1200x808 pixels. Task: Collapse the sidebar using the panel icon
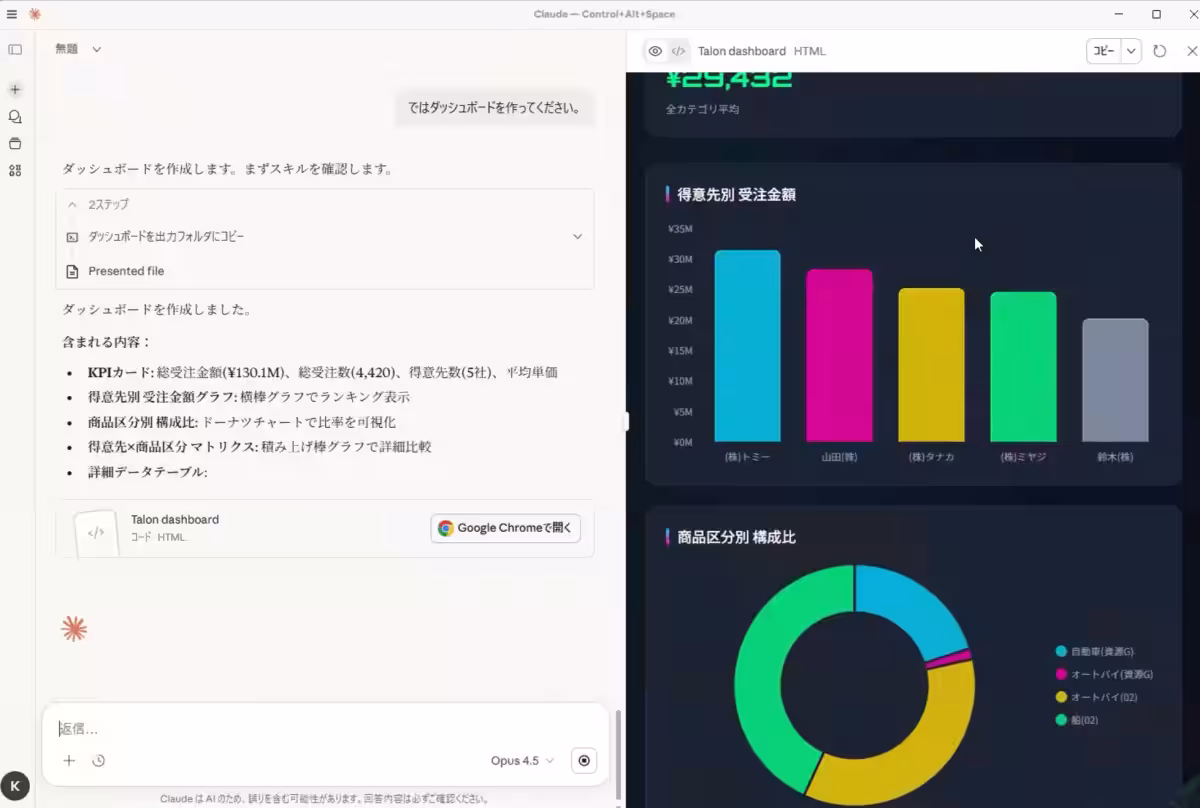tap(15, 49)
